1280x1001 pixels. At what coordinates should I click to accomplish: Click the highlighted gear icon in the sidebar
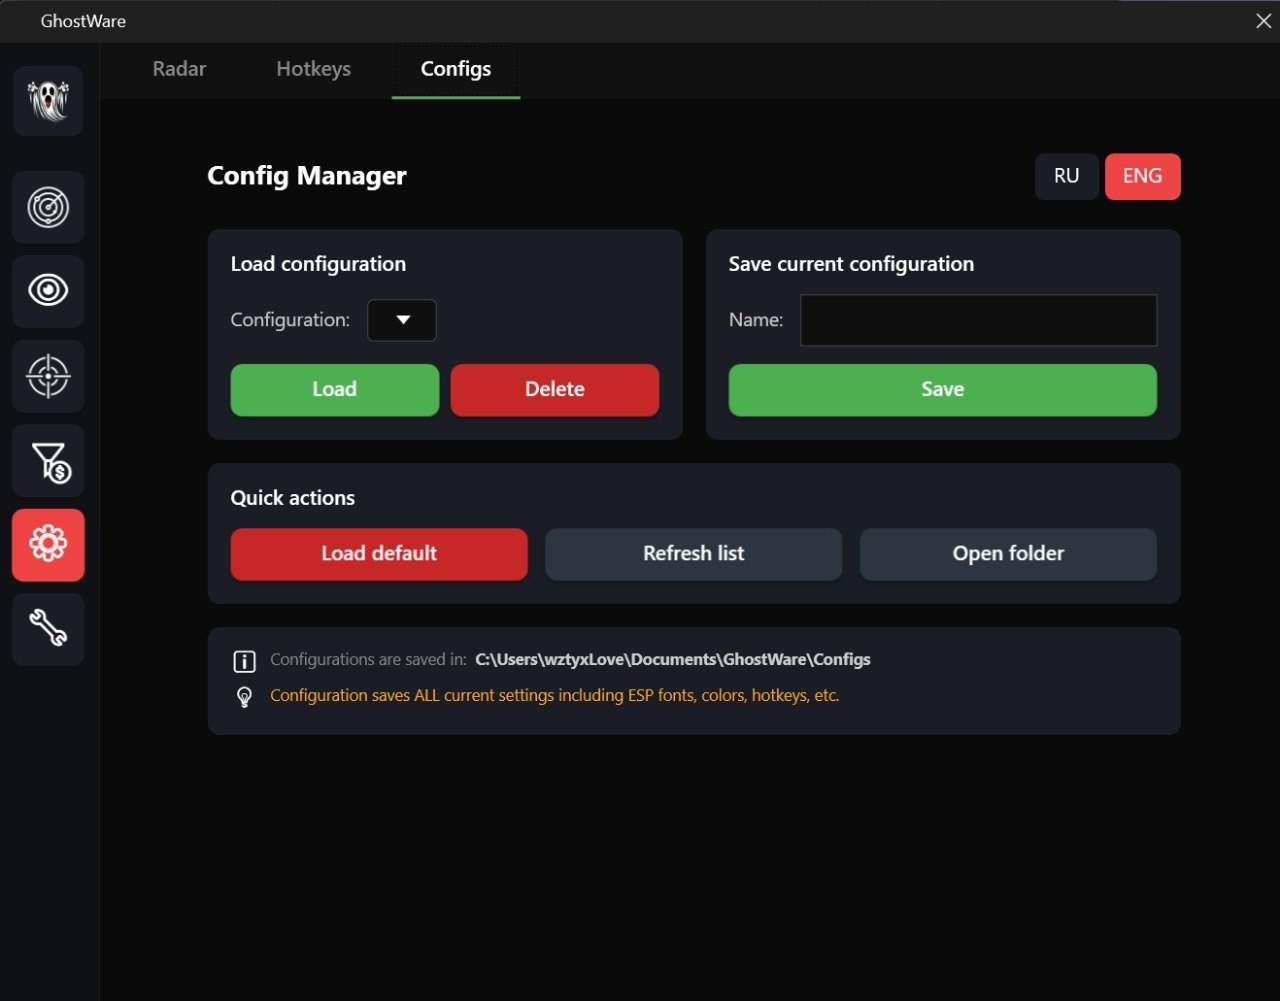[x=48, y=545]
